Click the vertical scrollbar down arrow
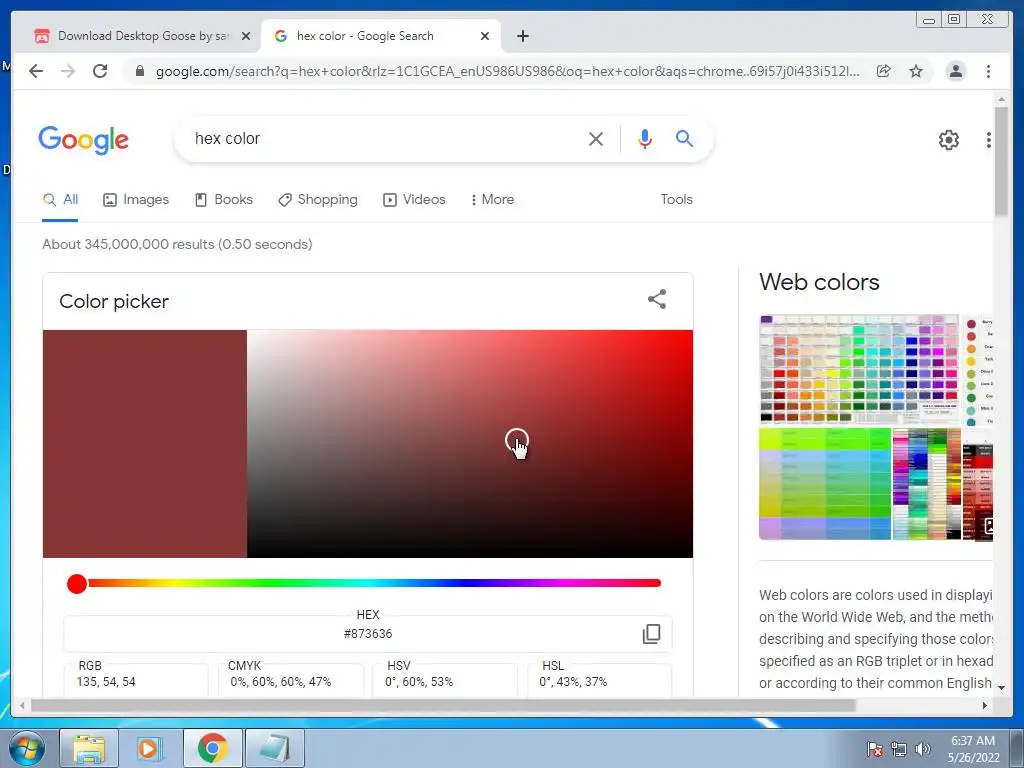Viewport: 1024px width, 768px height. (x=1001, y=688)
